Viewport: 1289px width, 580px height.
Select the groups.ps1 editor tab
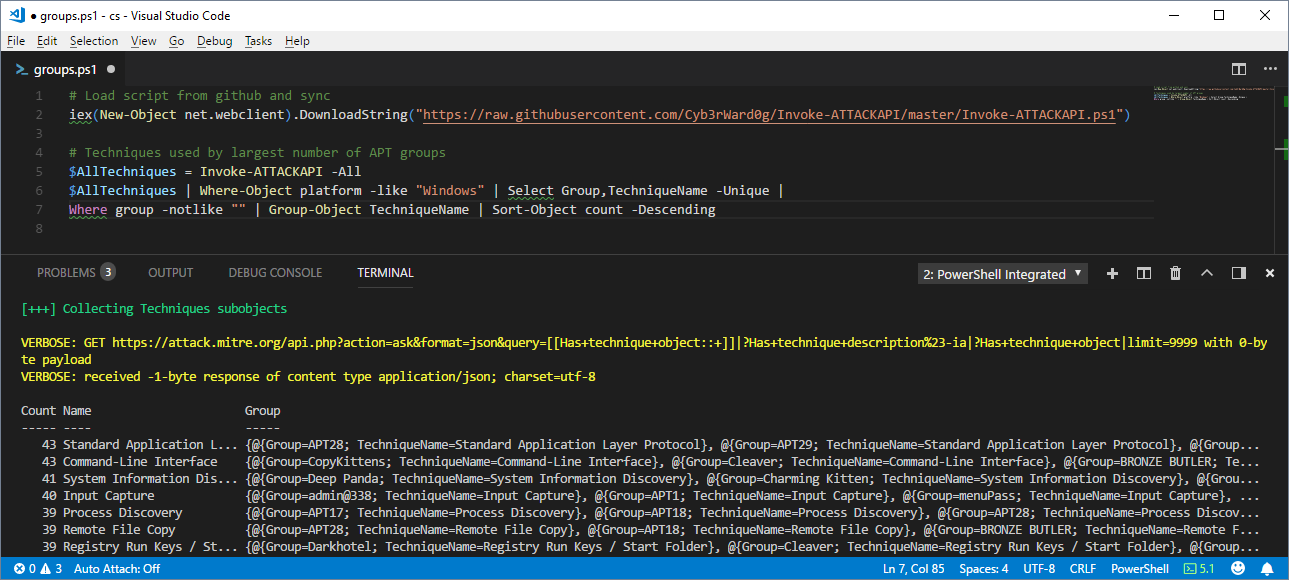pos(66,69)
